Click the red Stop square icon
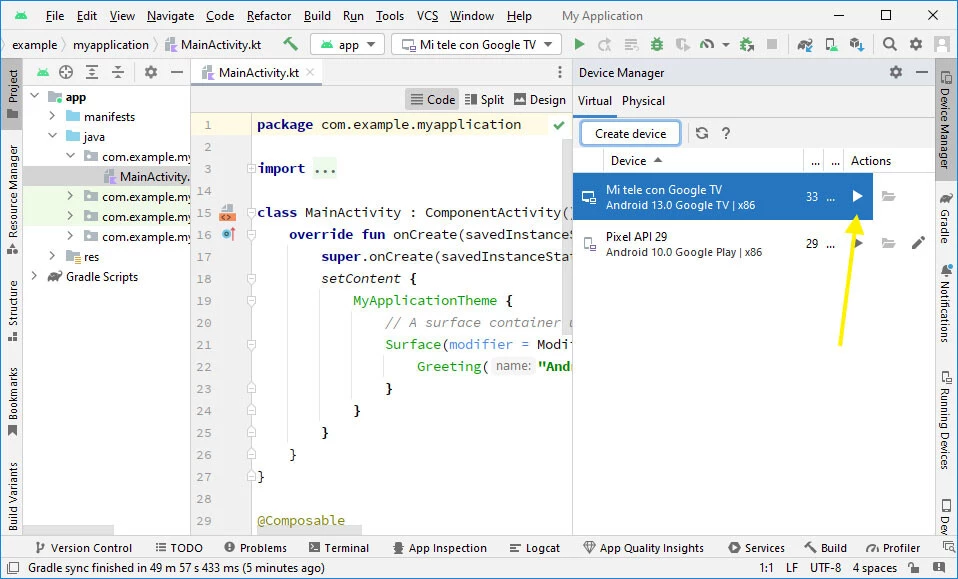Image resolution: width=958 pixels, height=579 pixels. pos(772,44)
